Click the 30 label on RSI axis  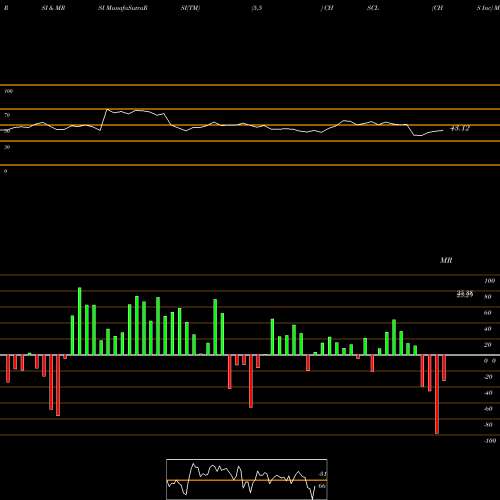(x=7, y=147)
